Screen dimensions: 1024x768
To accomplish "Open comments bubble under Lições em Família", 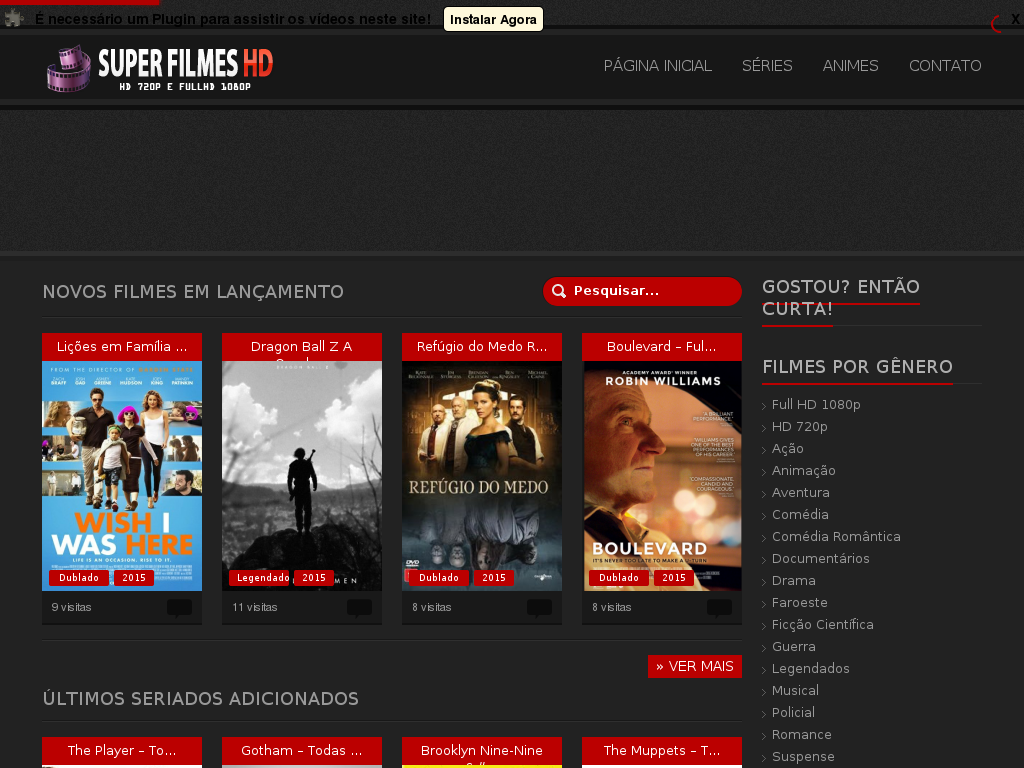I will [179, 608].
